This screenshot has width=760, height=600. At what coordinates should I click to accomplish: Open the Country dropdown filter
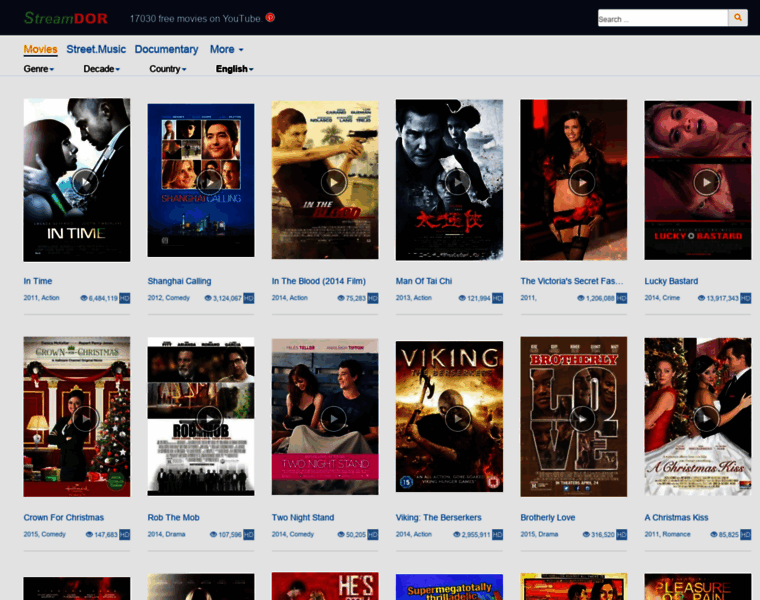tap(168, 69)
